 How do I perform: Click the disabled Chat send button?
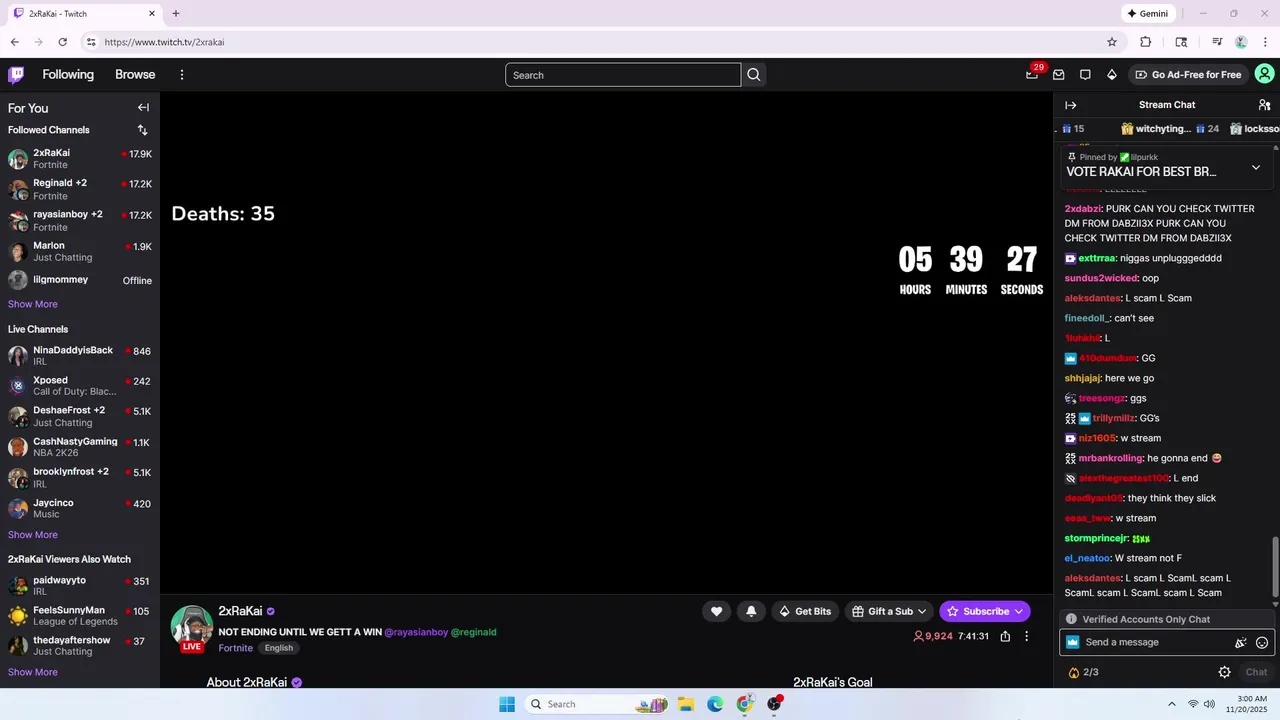tap(1256, 672)
